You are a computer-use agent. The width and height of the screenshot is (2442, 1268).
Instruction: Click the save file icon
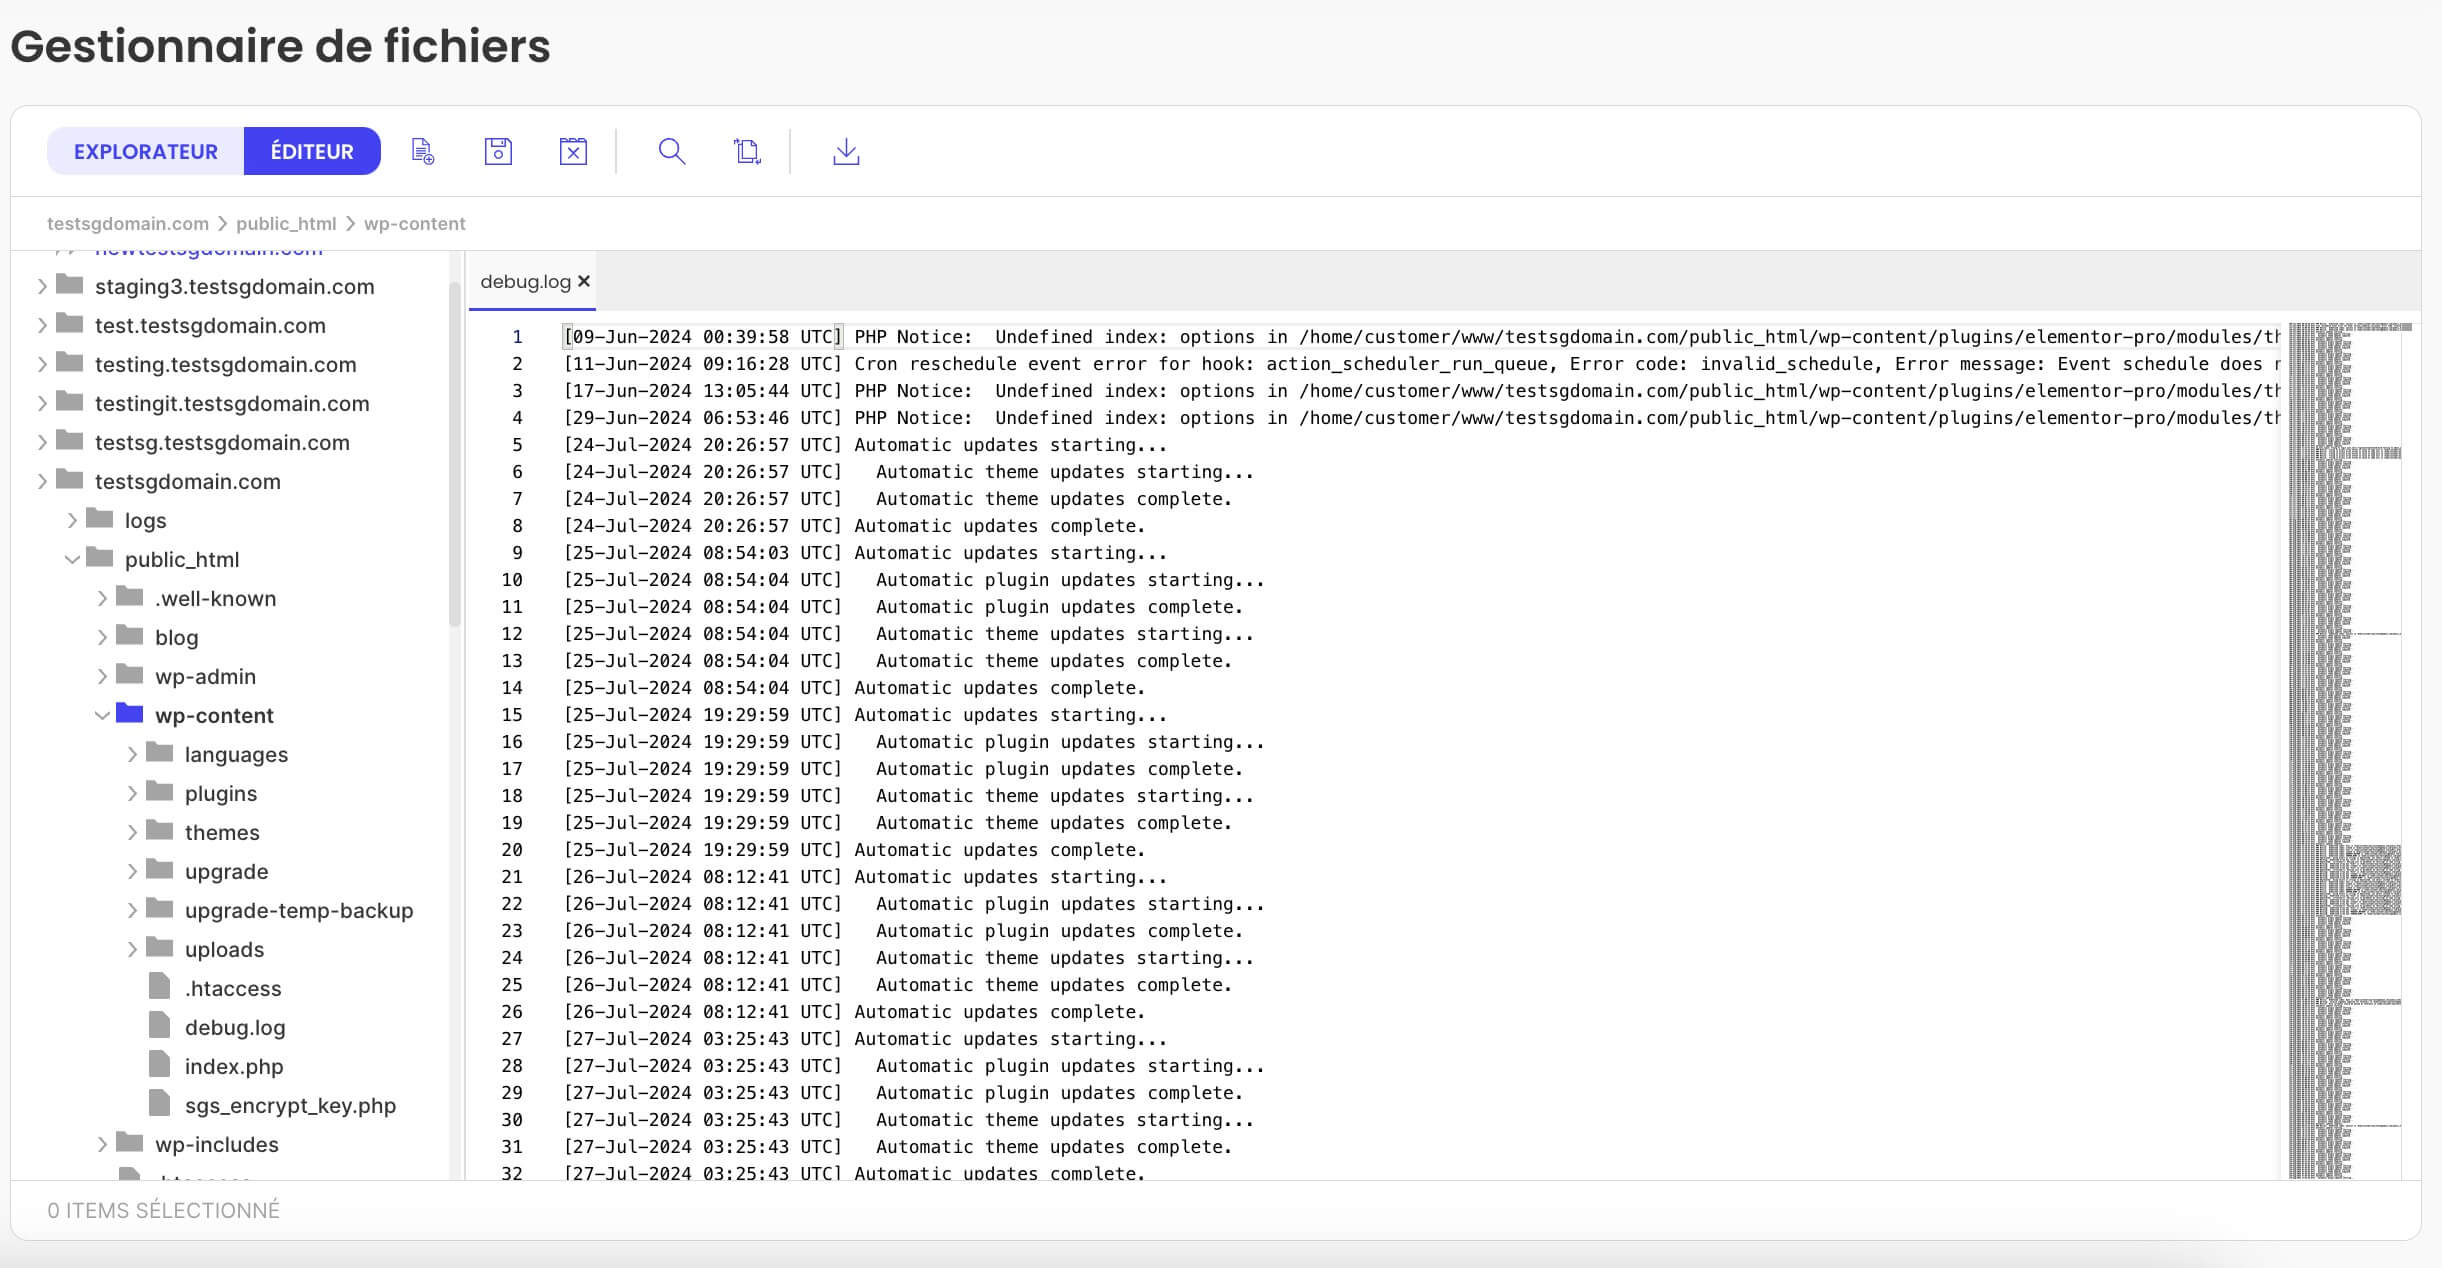coord(498,151)
